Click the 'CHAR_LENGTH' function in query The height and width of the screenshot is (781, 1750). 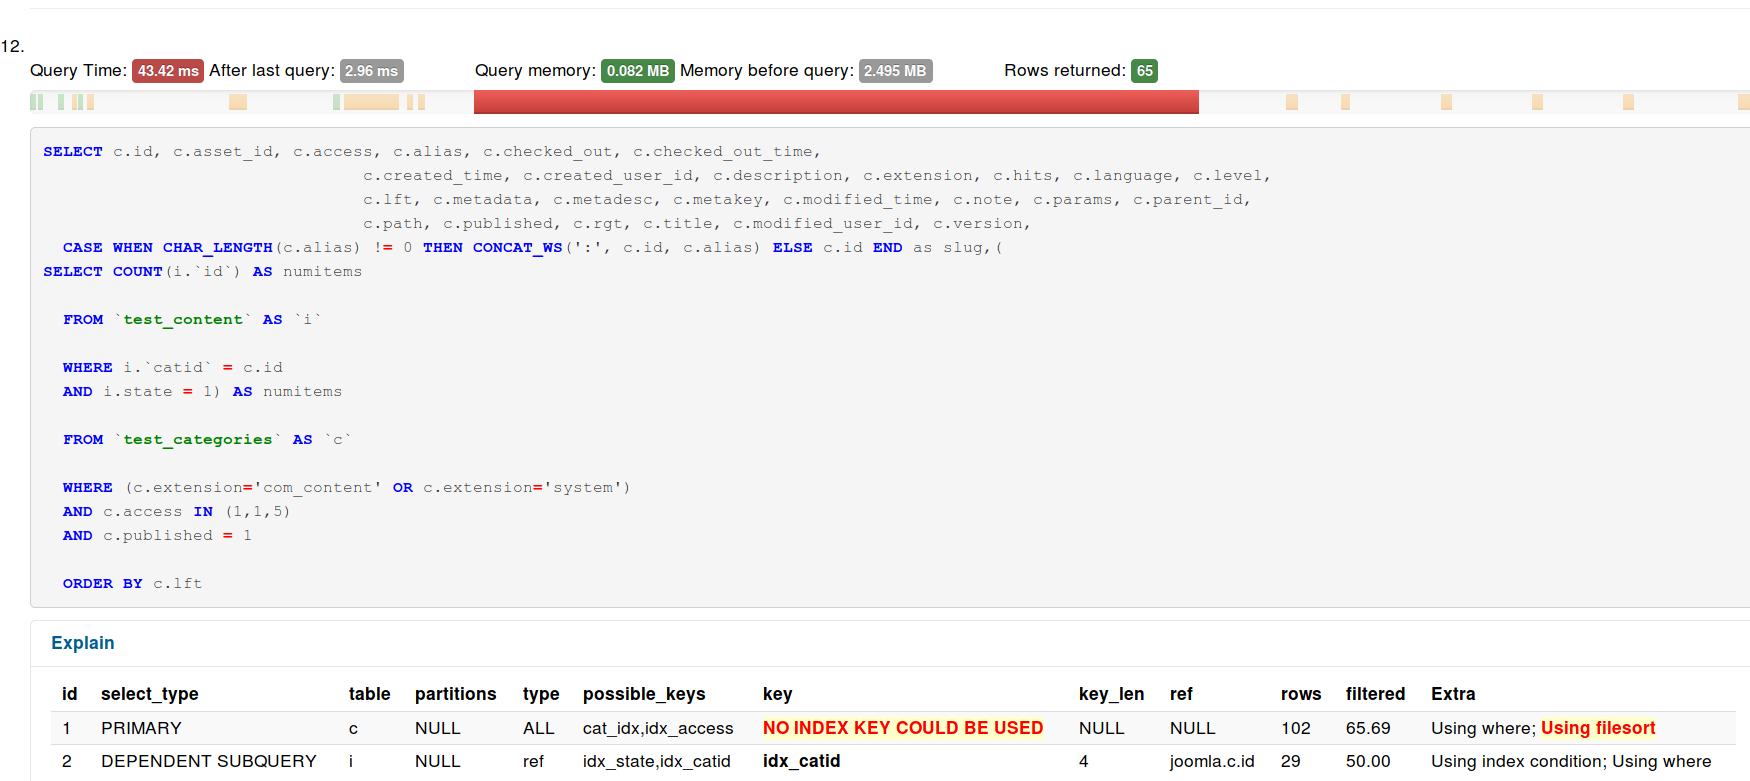pyautogui.click(x=217, y=247)
